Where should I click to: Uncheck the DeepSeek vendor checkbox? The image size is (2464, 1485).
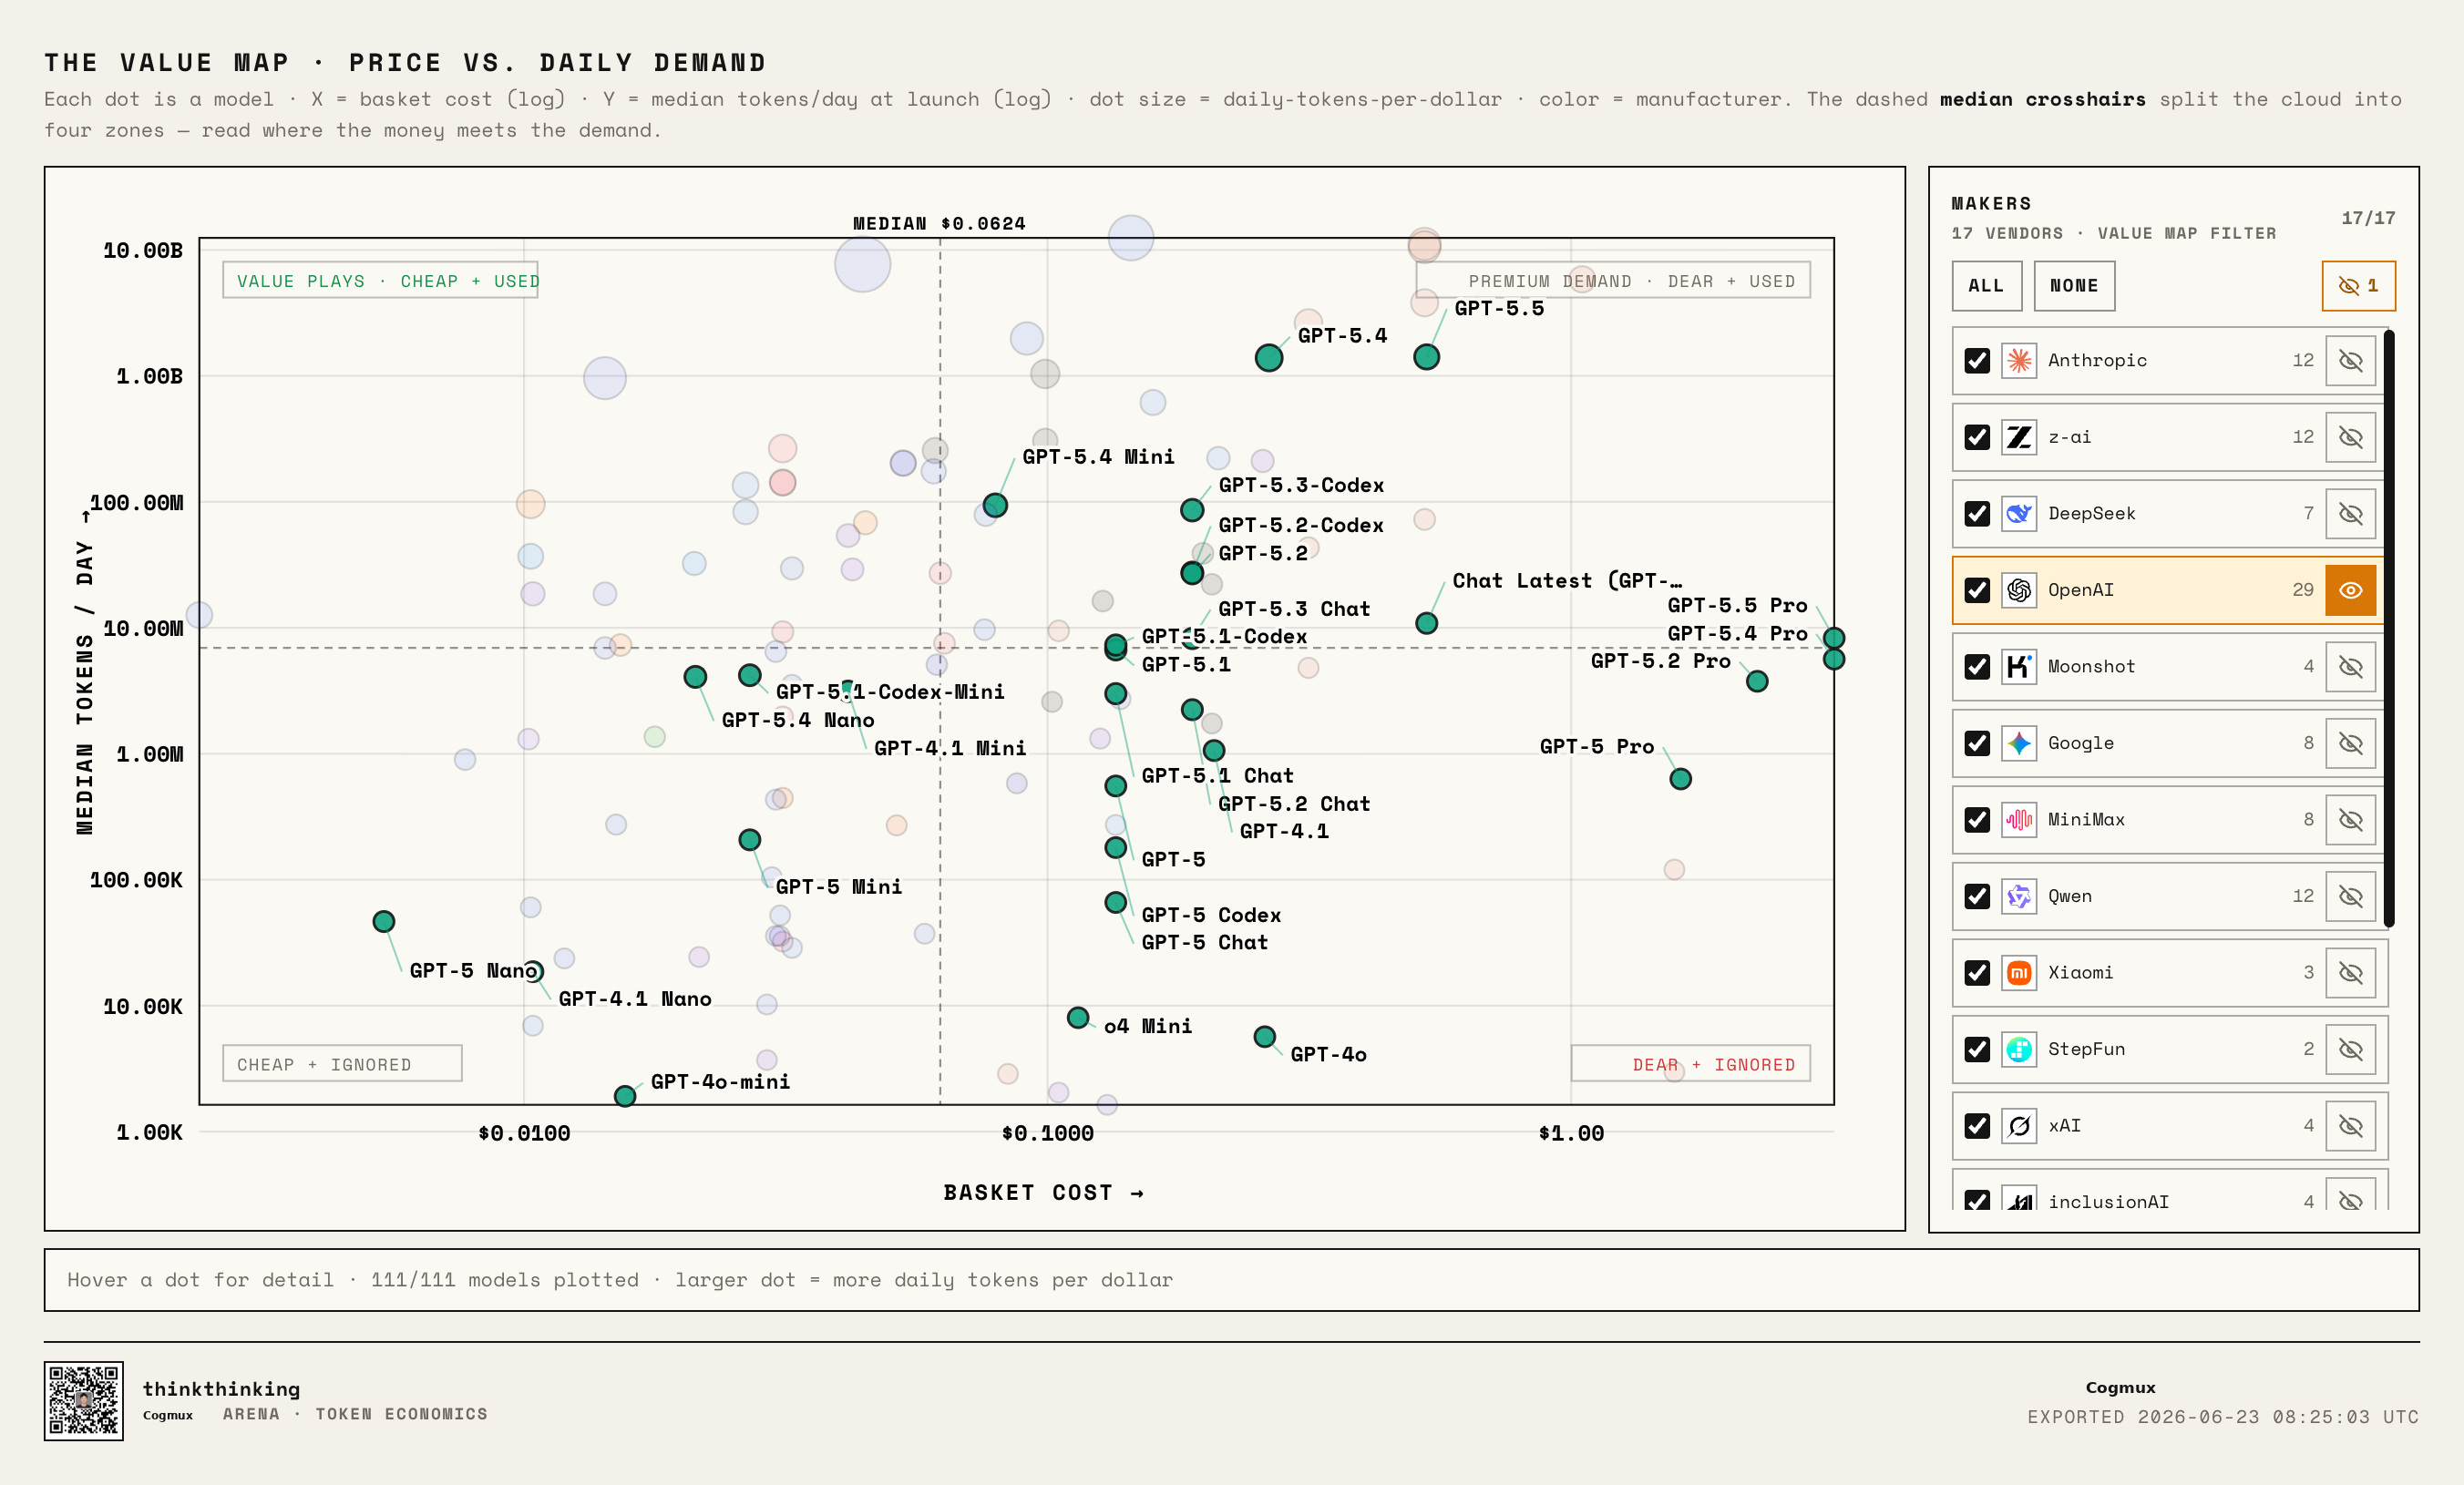[x=1977, y=513]
